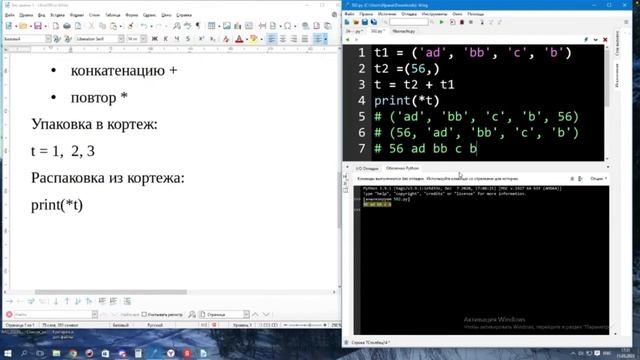Click the red Font Color A swatch
Viewport: 640px width, 360px height.
pyautogui.click(x=239, y=39)
